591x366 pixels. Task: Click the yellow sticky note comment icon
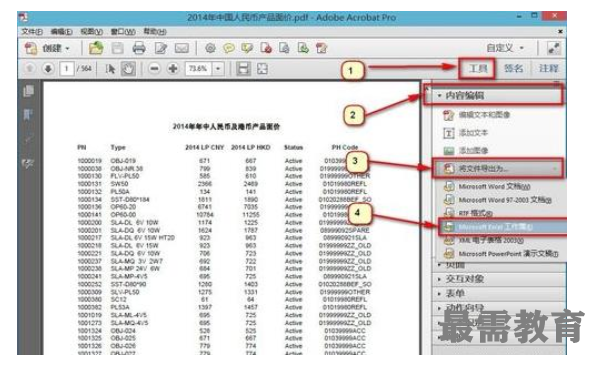tap(229, 48)
